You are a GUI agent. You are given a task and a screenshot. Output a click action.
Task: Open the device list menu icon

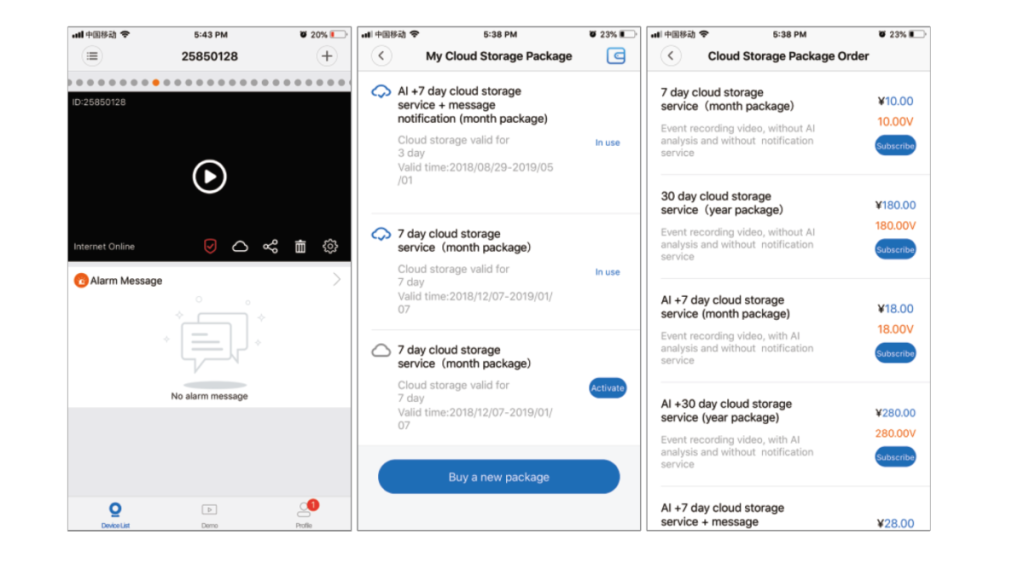pyautogui.click(x=93, y=57)
